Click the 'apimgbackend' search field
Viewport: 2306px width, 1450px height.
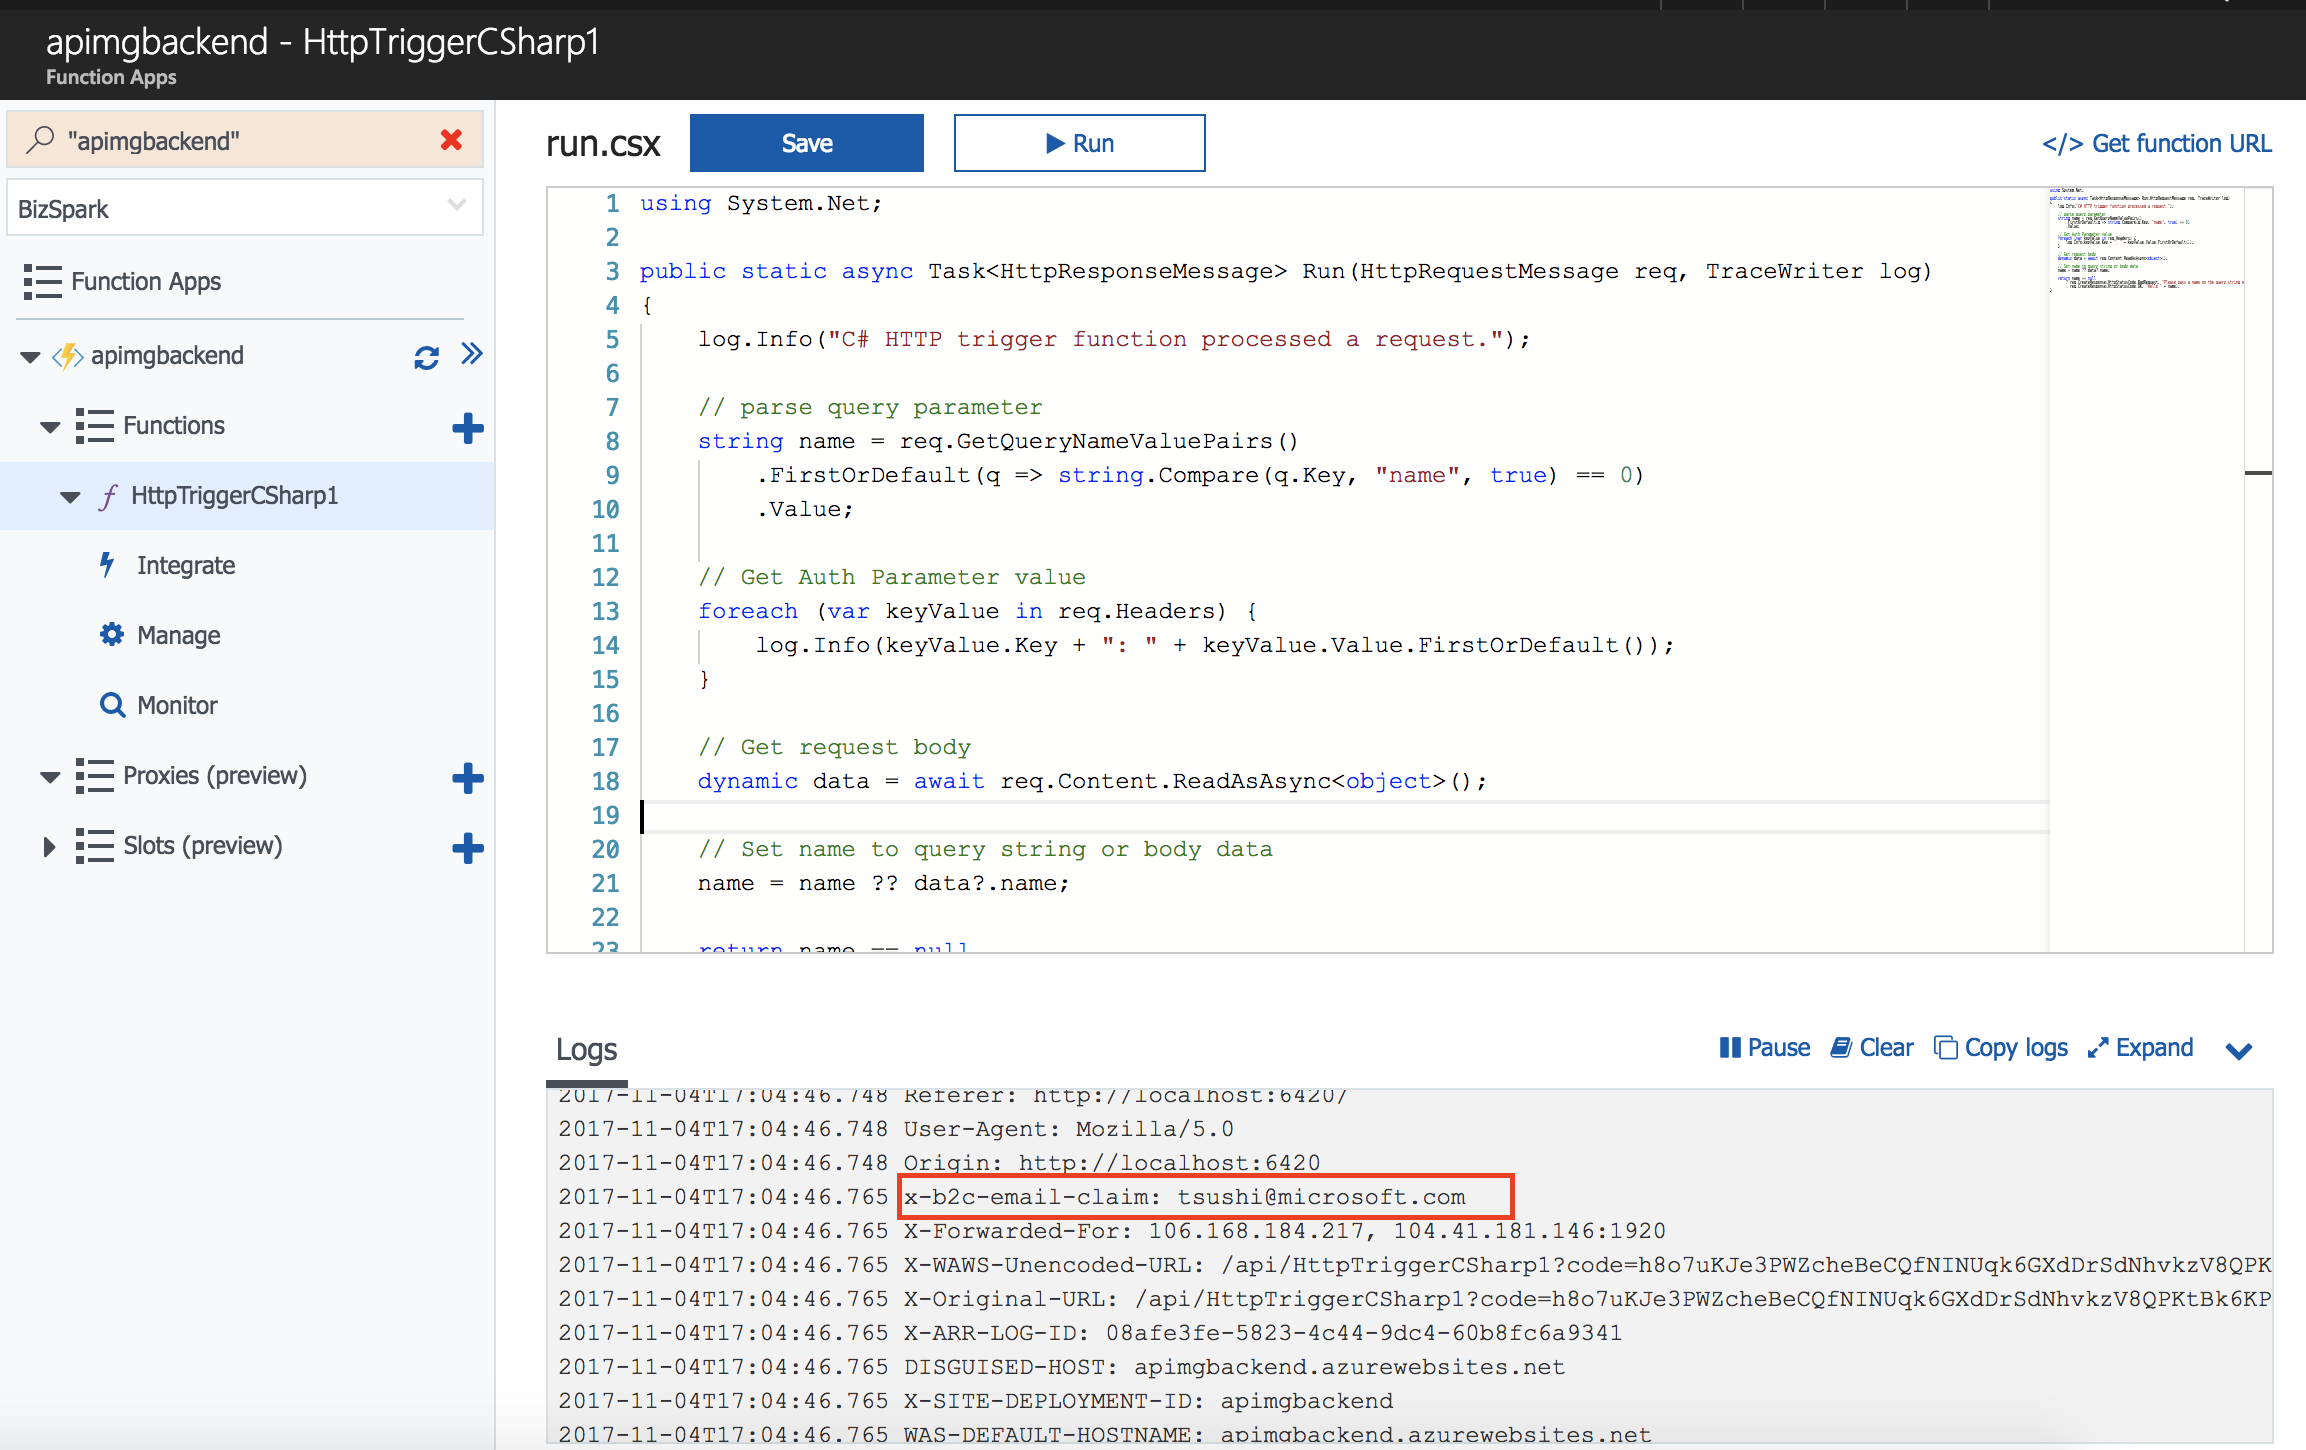point(245,140)
